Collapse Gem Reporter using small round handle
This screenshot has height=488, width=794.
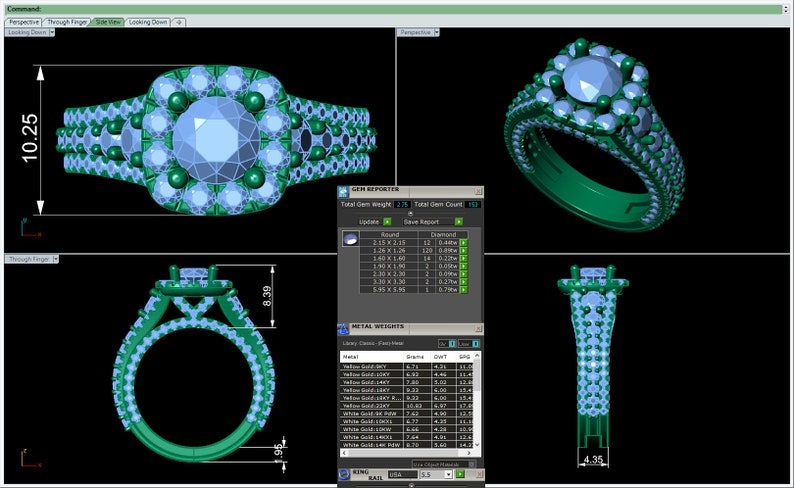pyautogui.click(x=410, y=213)
